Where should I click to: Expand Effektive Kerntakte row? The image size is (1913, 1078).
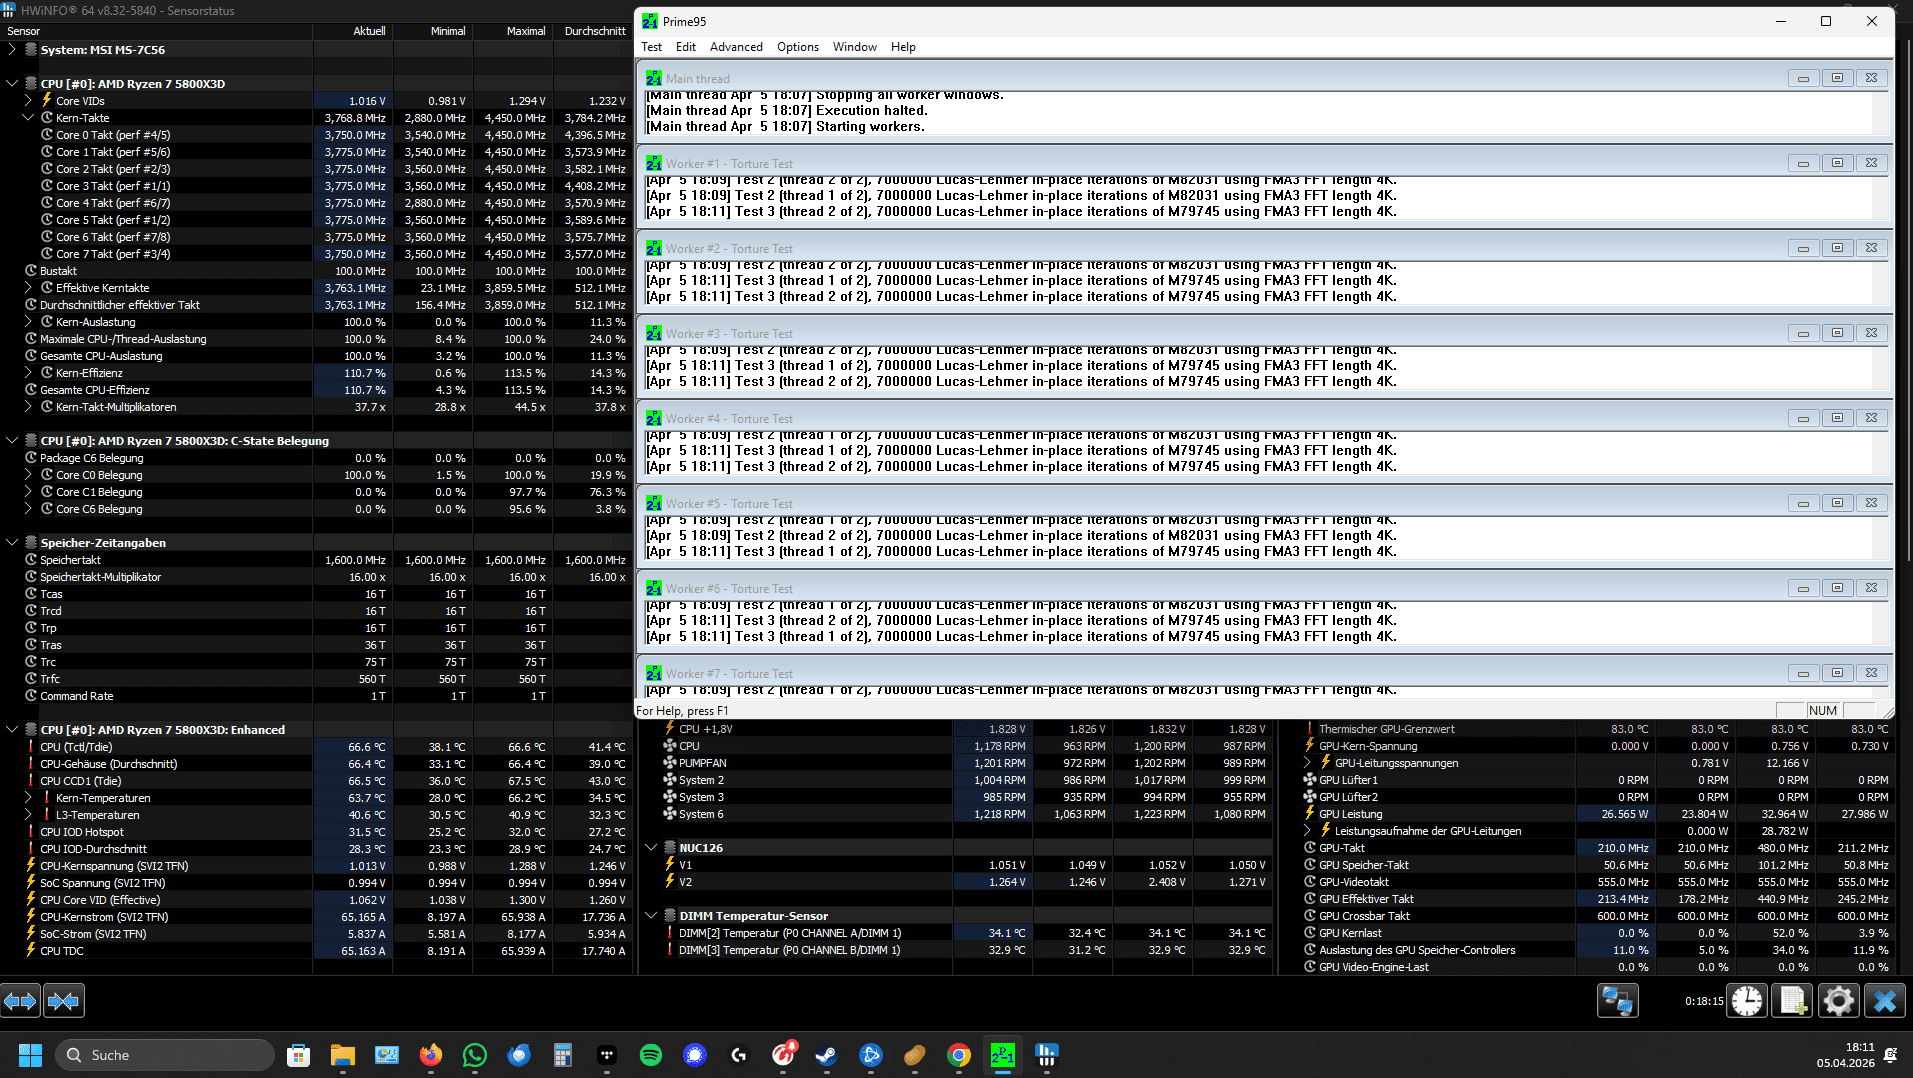[x=28, y=287]
